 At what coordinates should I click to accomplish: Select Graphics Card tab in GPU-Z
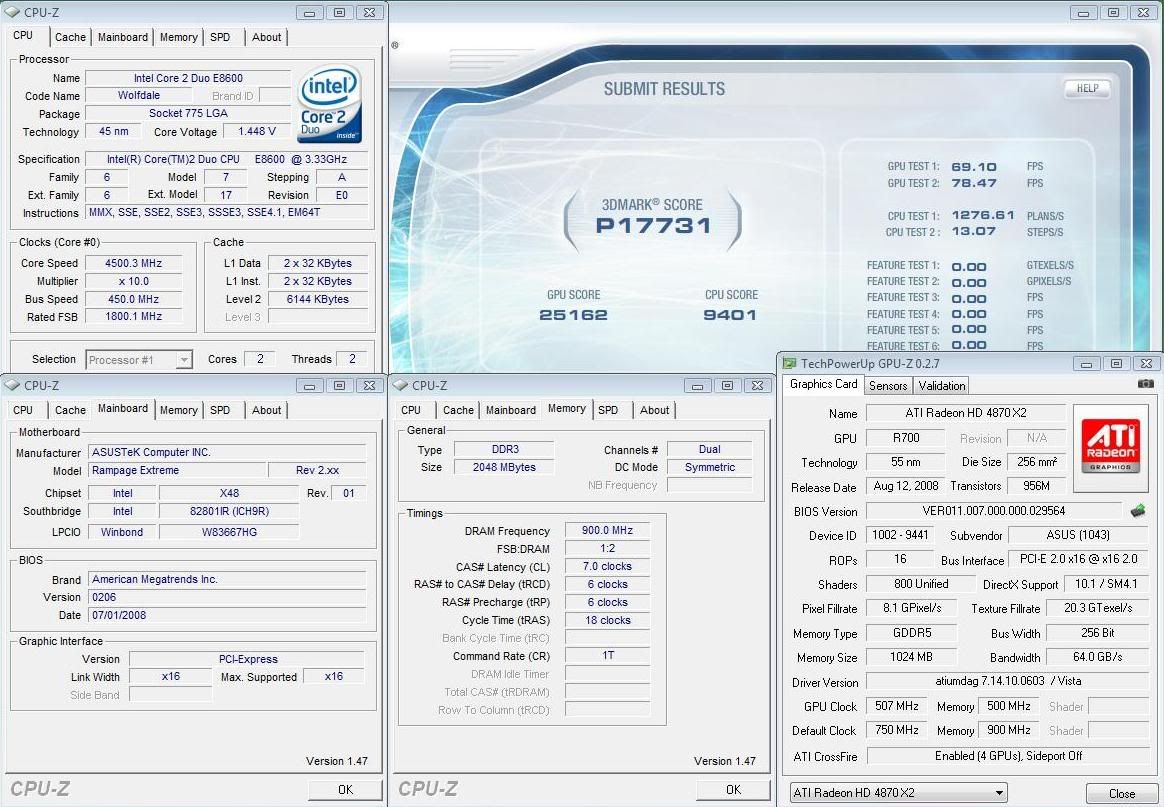[x=823, y=384]
